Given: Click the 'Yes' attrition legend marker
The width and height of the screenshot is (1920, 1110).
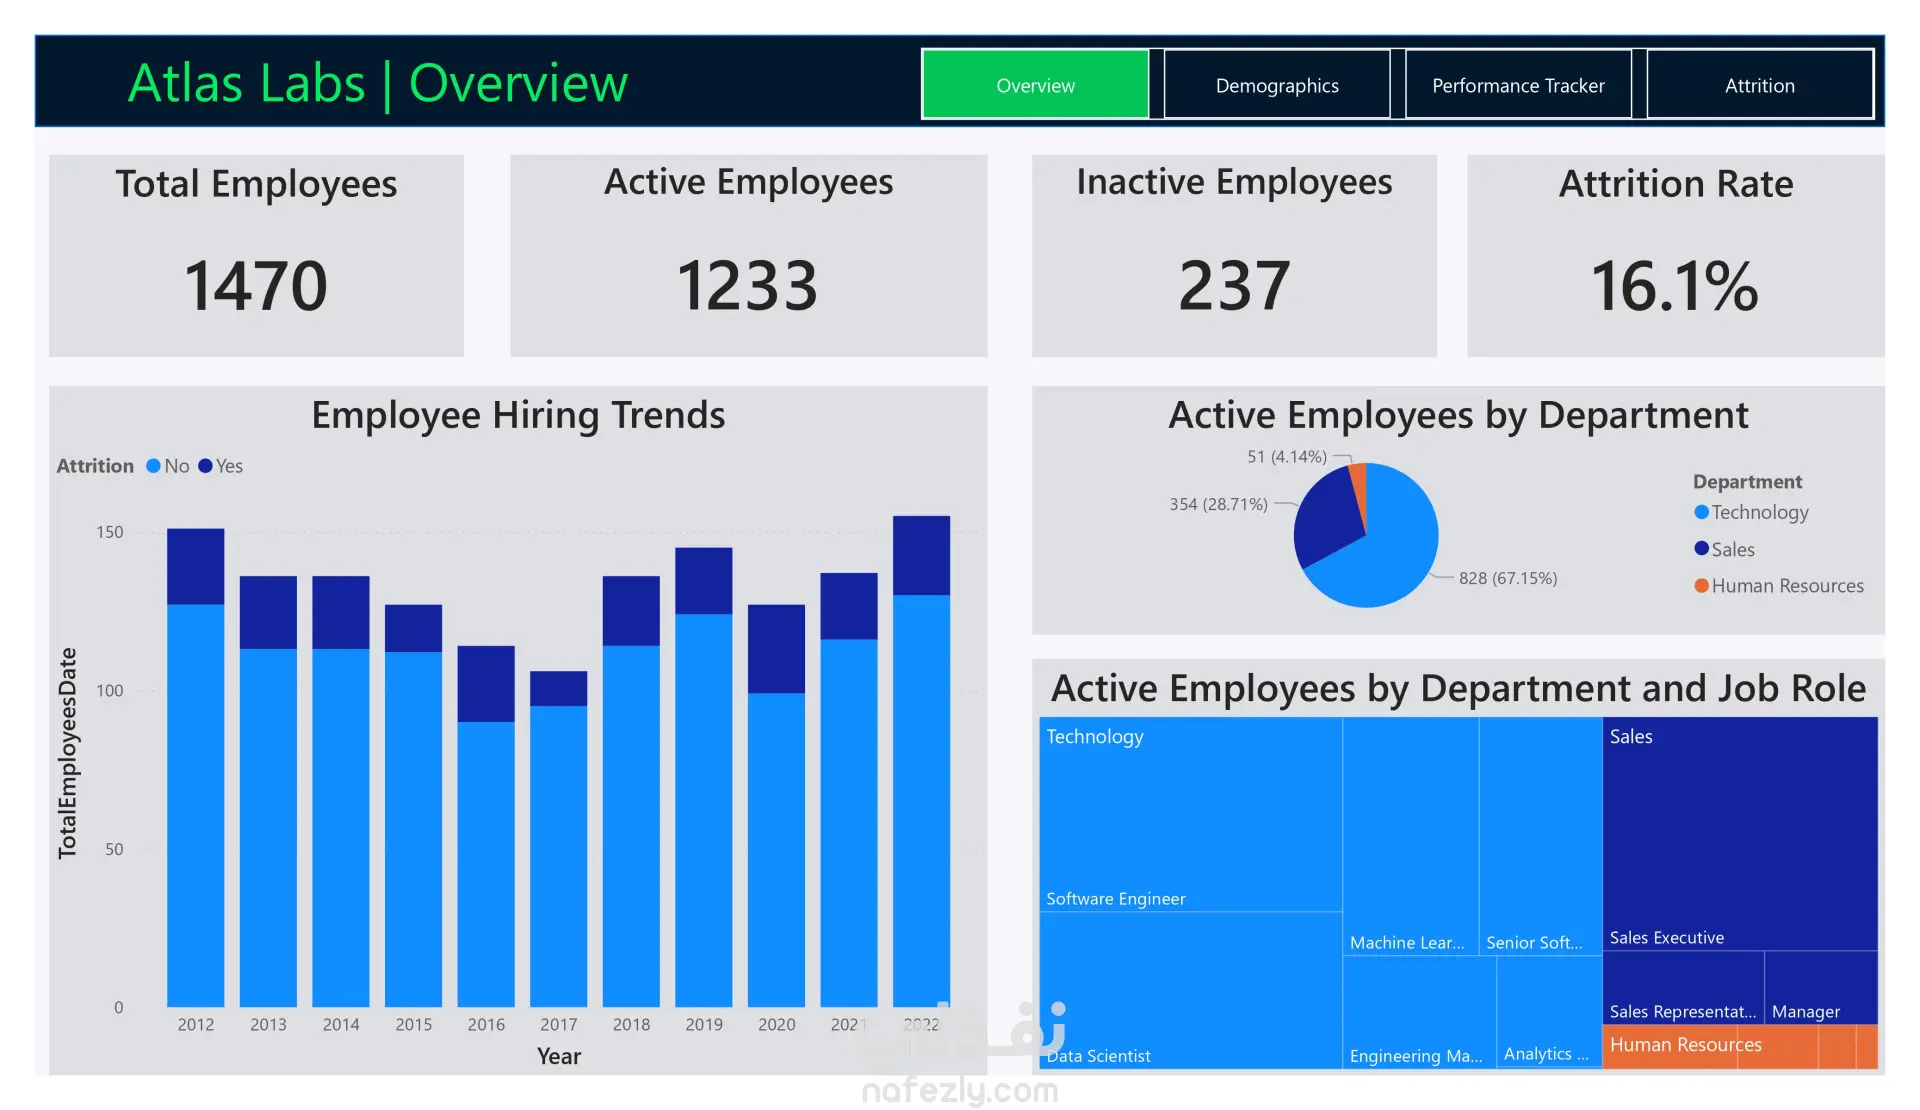Looking at the screenshot, I should (x=206, y=466).
